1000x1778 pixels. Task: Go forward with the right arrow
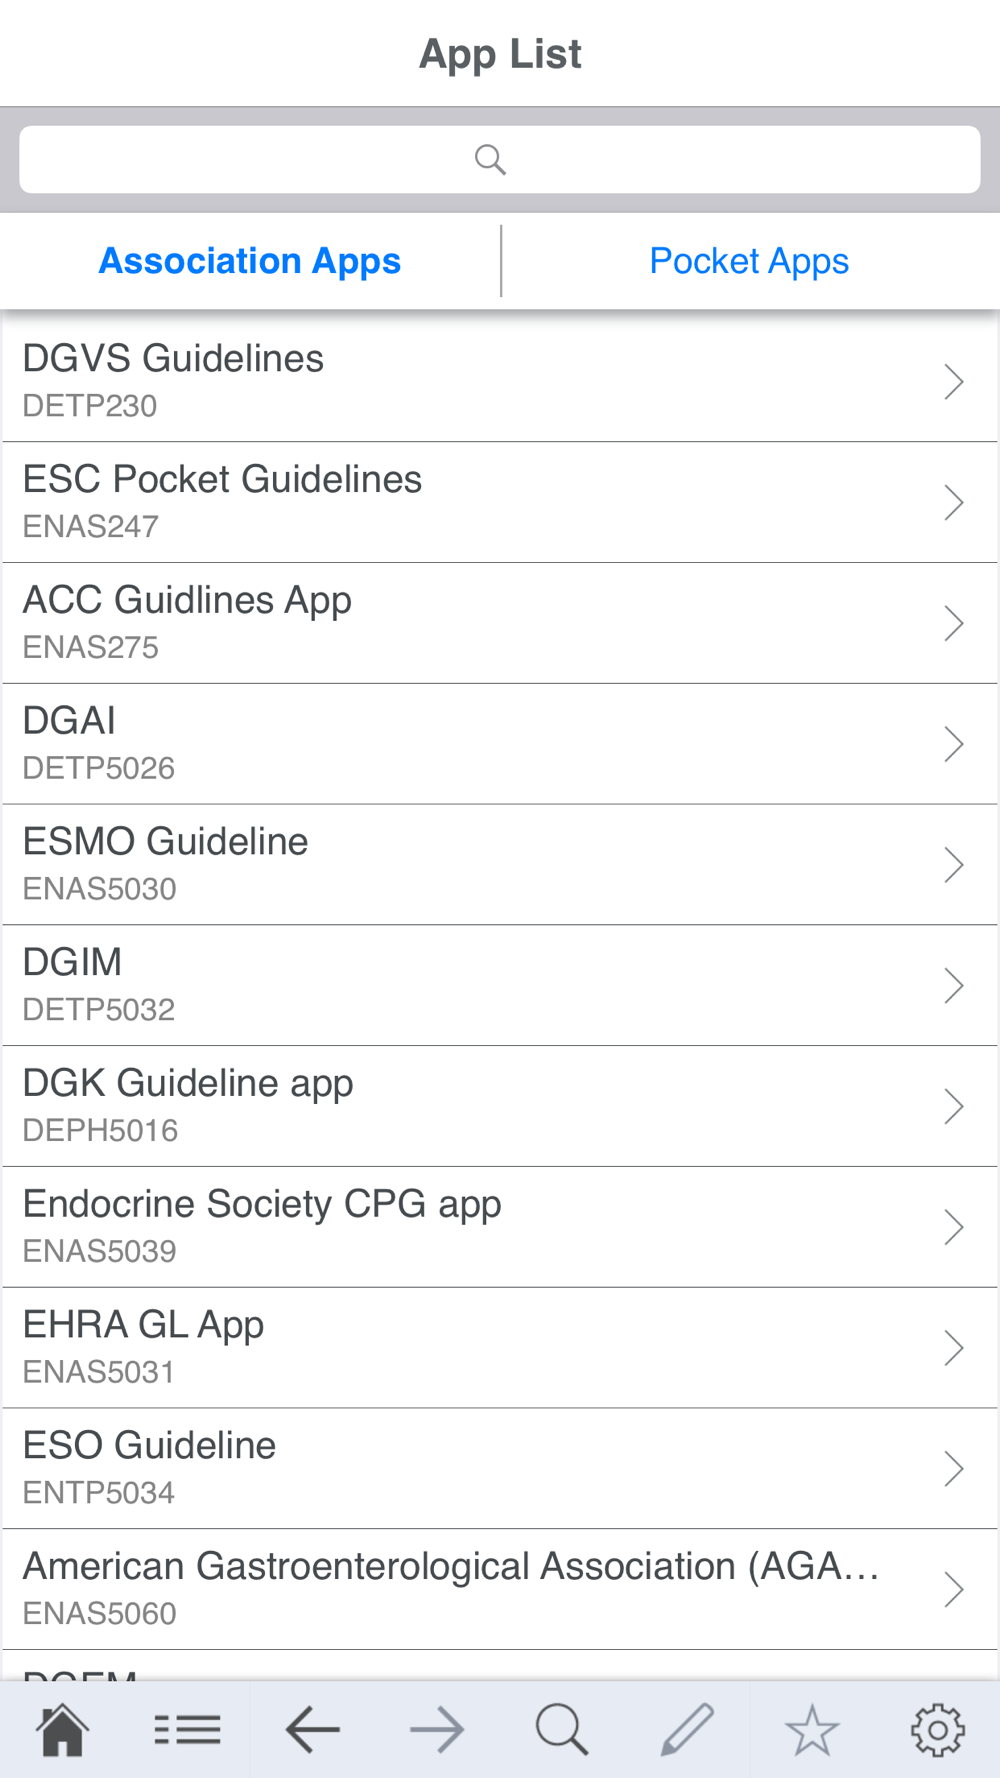point(437,1729)
